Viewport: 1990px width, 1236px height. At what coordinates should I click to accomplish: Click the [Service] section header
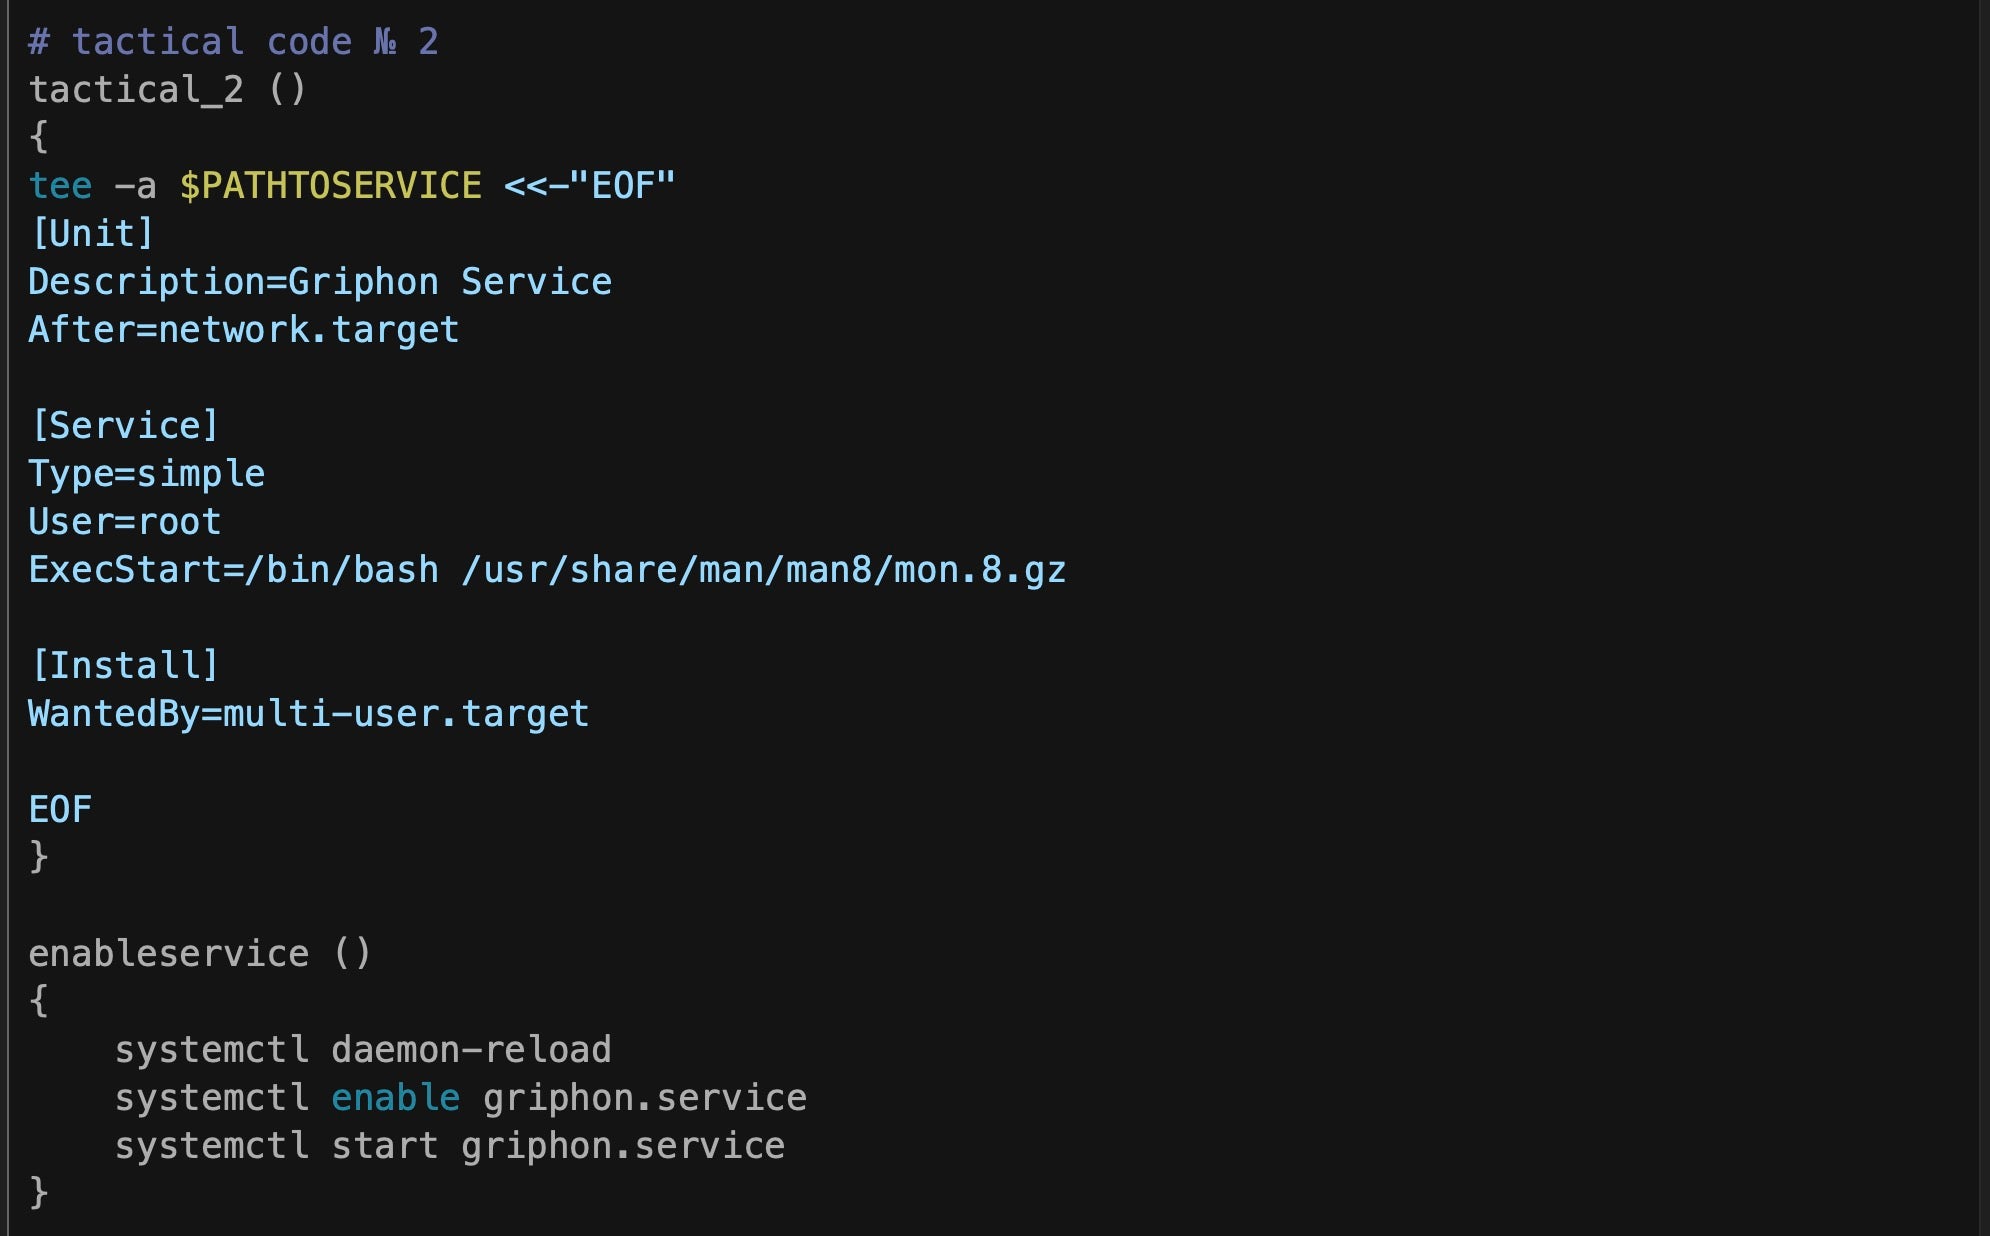[x=125, y=425]
